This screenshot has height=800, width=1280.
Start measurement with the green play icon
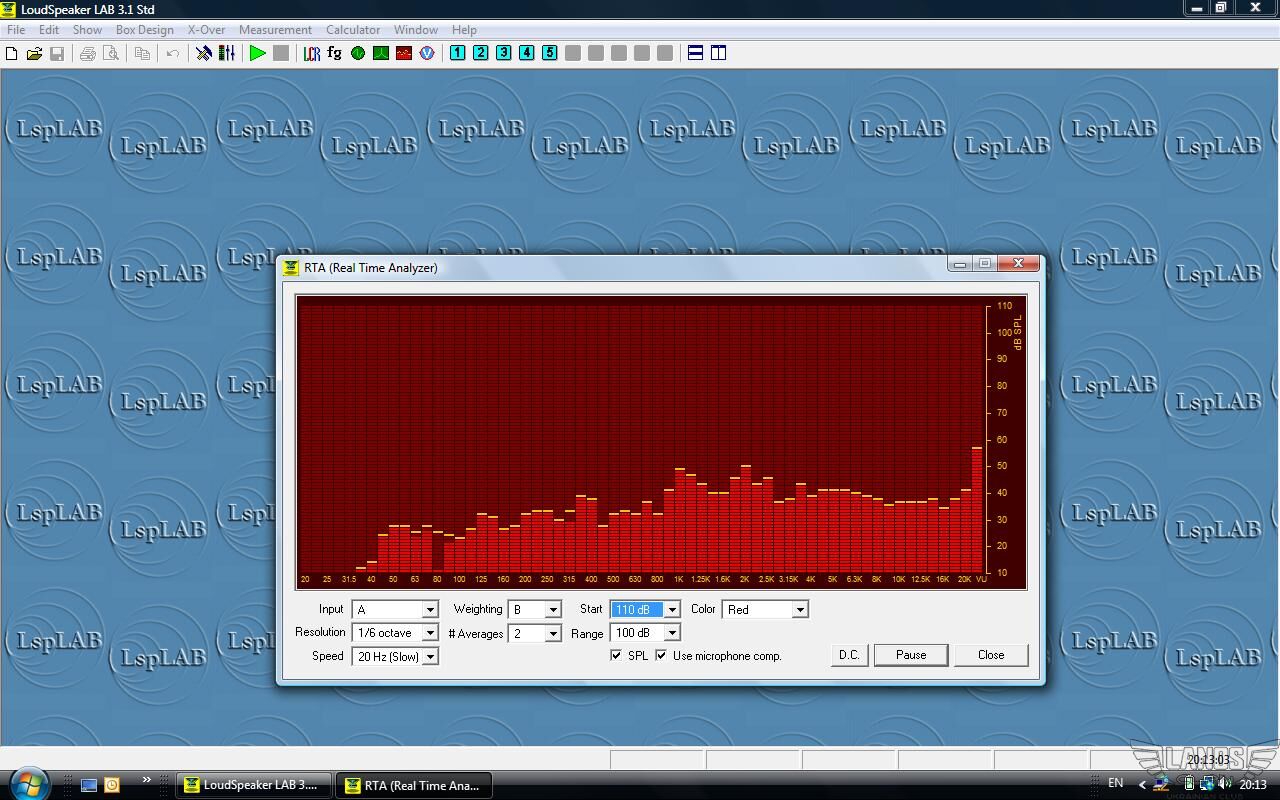[258, 53]
